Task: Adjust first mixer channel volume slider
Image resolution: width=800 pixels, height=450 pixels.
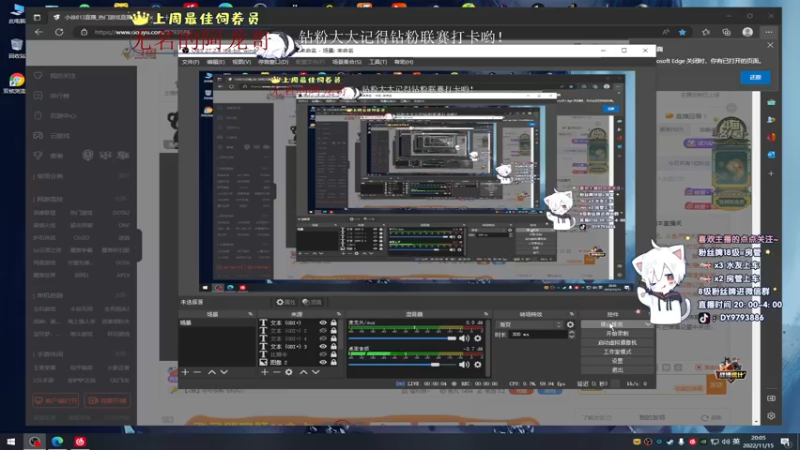Action: tap(402, 338)
